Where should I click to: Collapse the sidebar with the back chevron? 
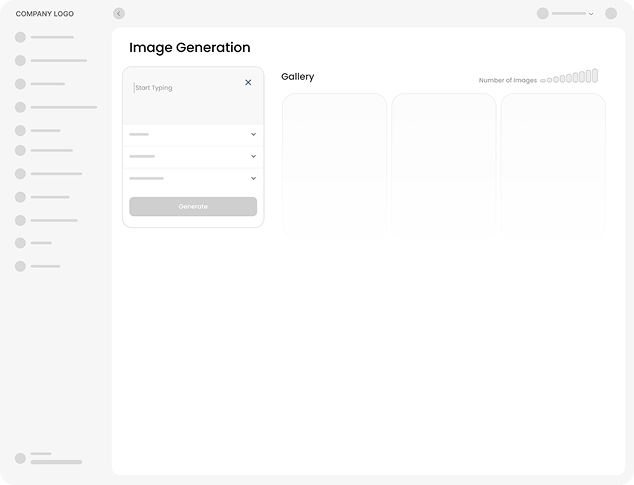click(119, 14)
